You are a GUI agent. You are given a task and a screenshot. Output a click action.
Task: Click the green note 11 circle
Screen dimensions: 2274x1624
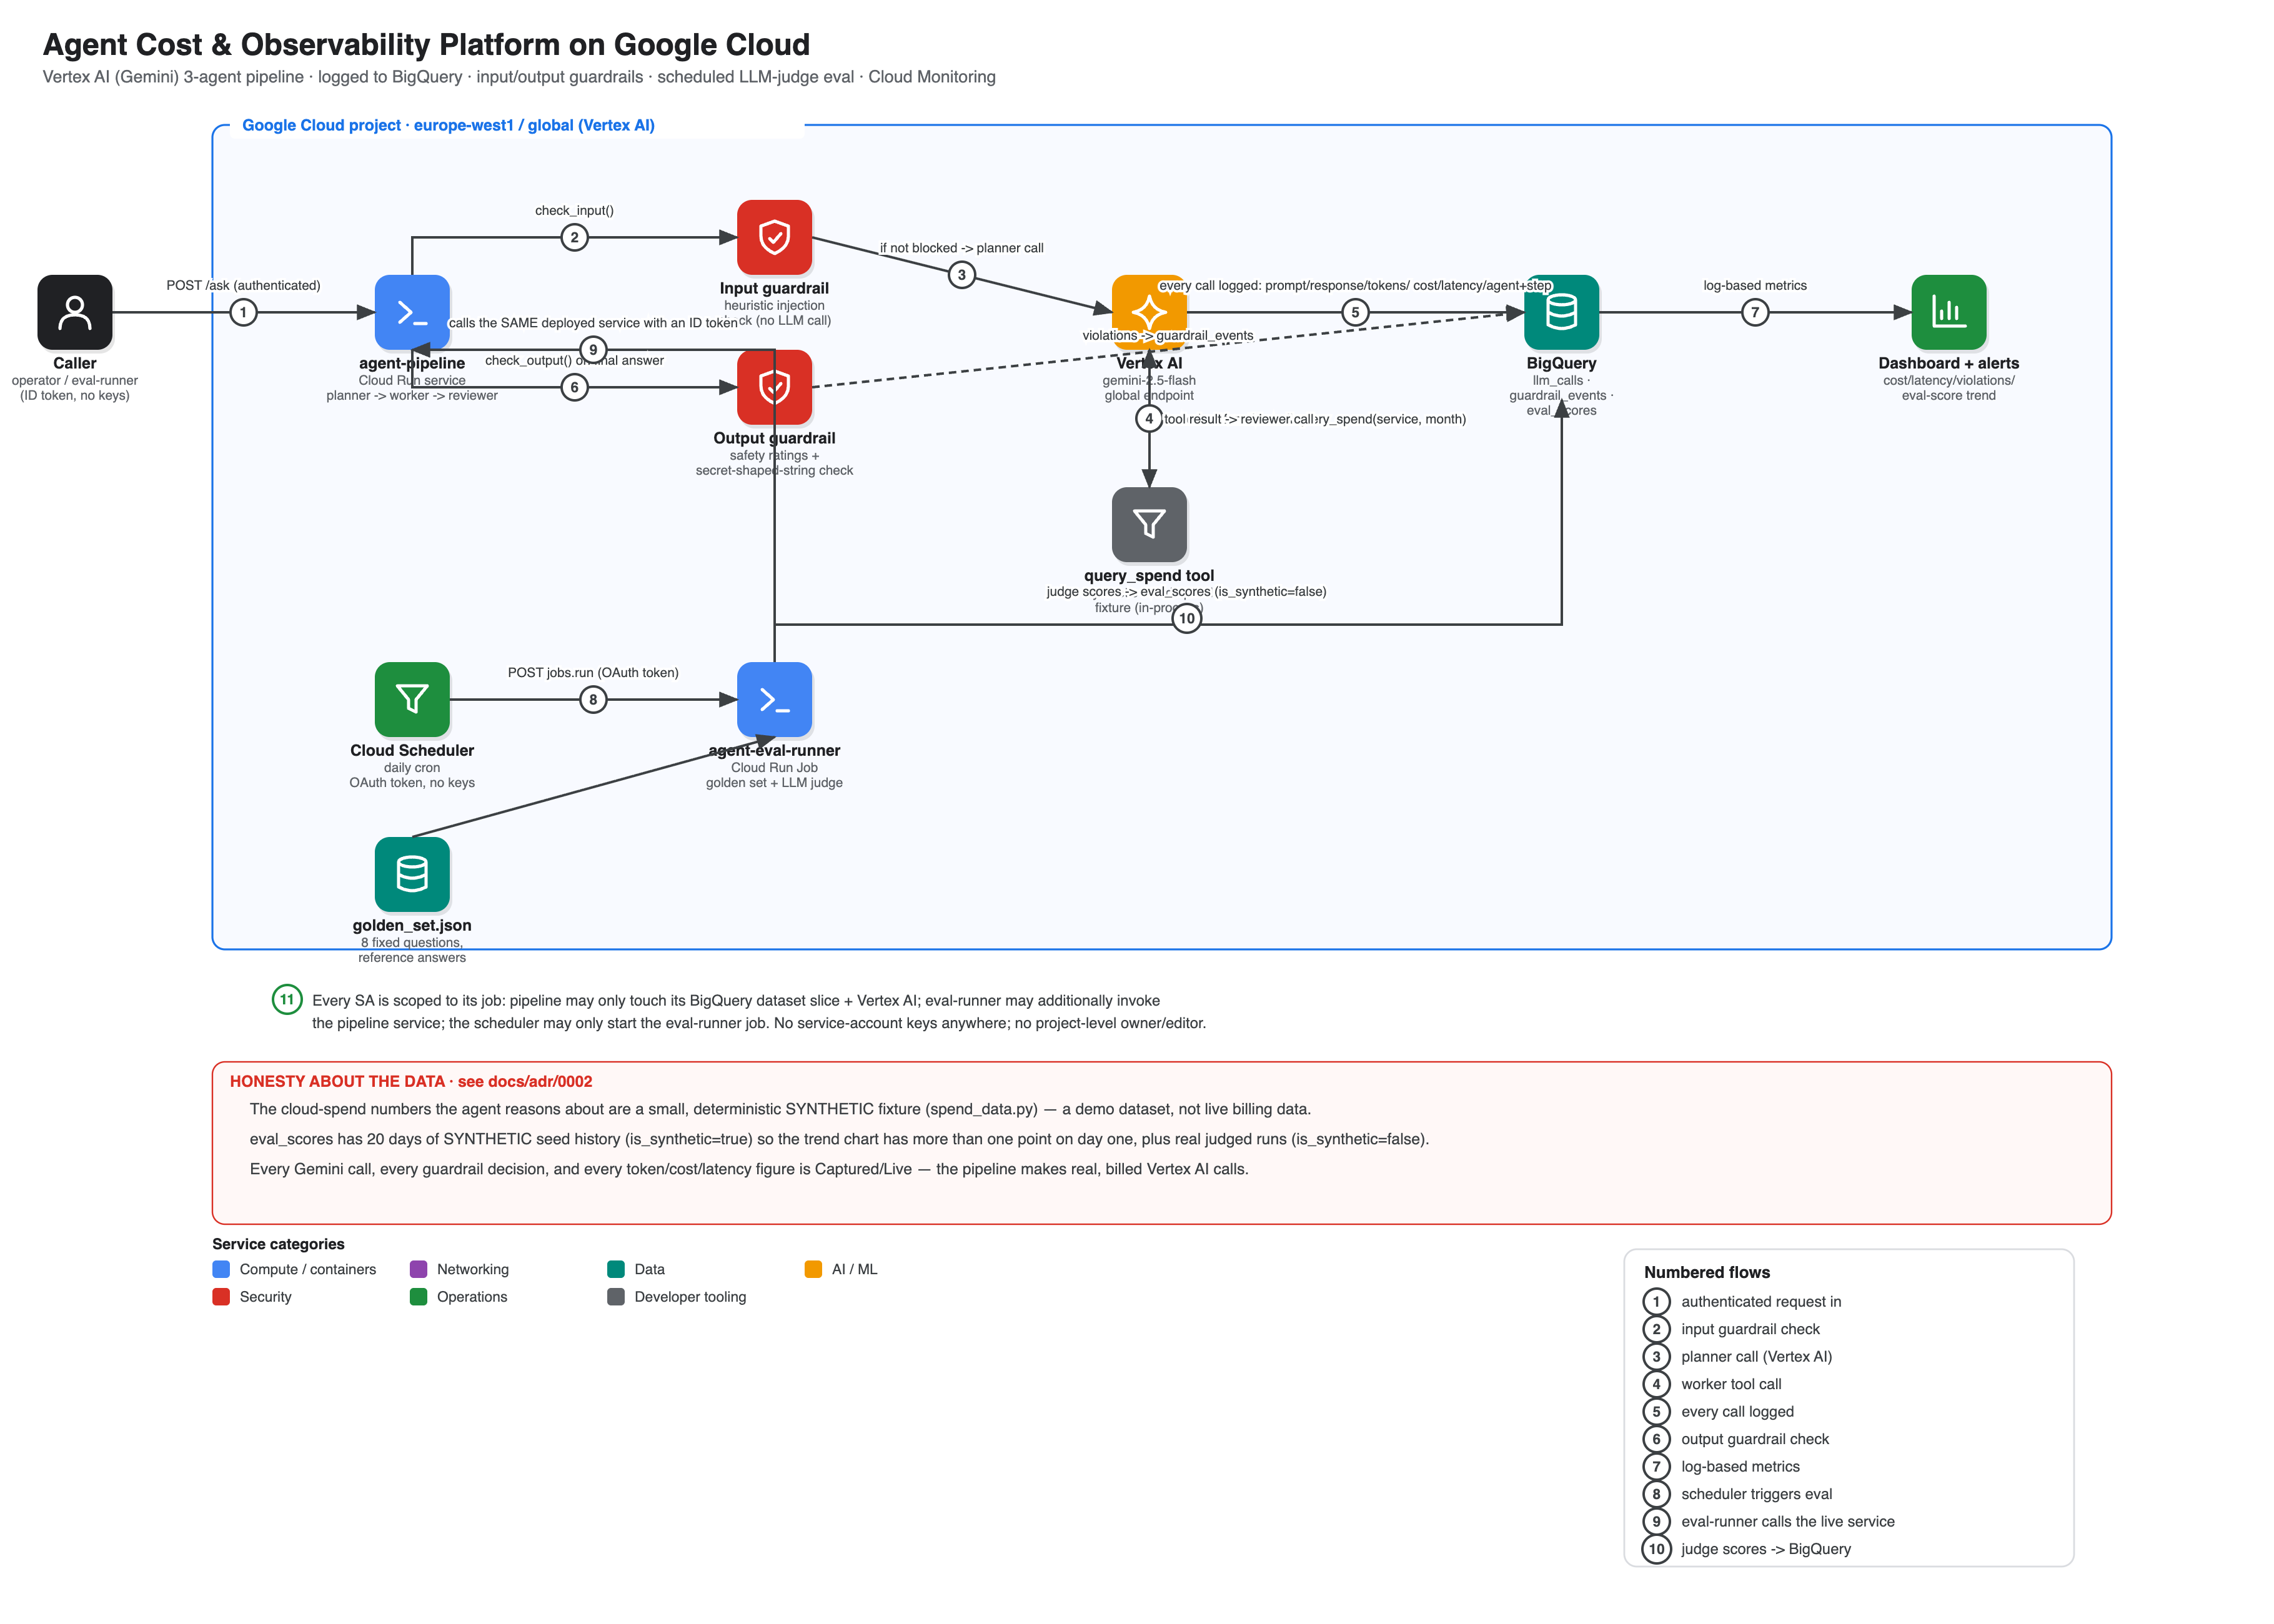[287, 999]
